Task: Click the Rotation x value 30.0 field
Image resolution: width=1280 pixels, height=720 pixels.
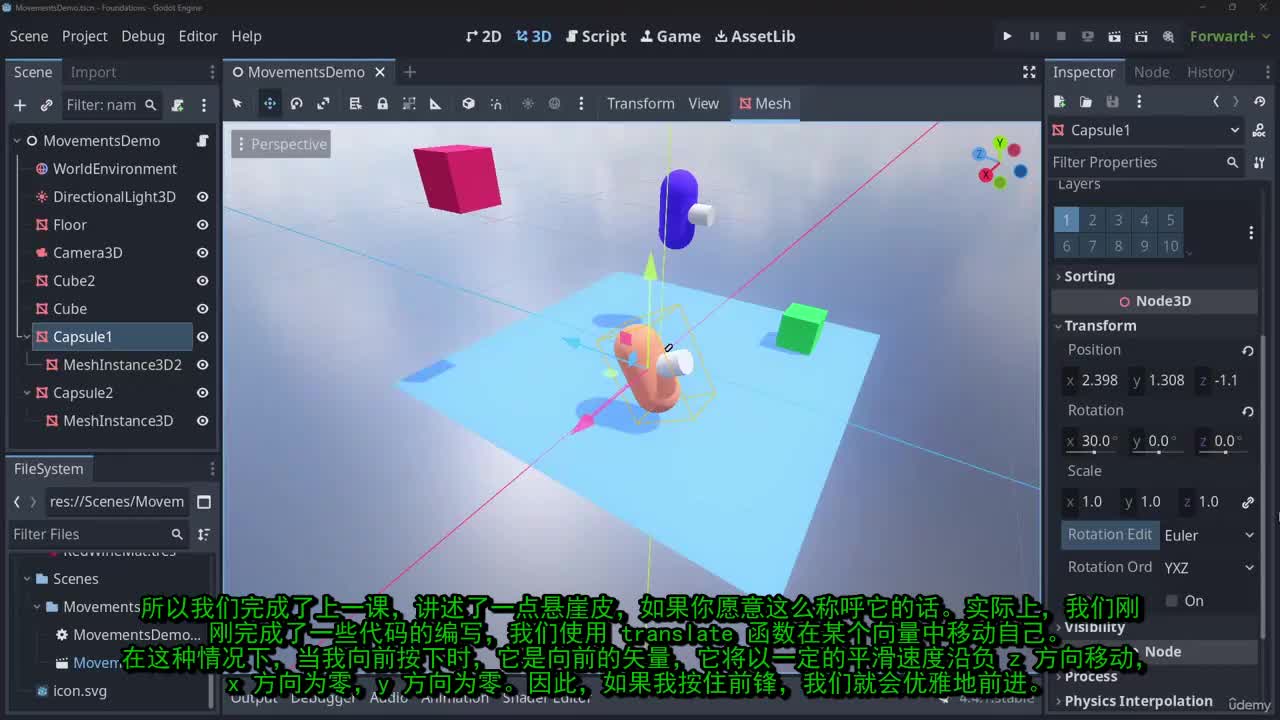Action: 1090,441
